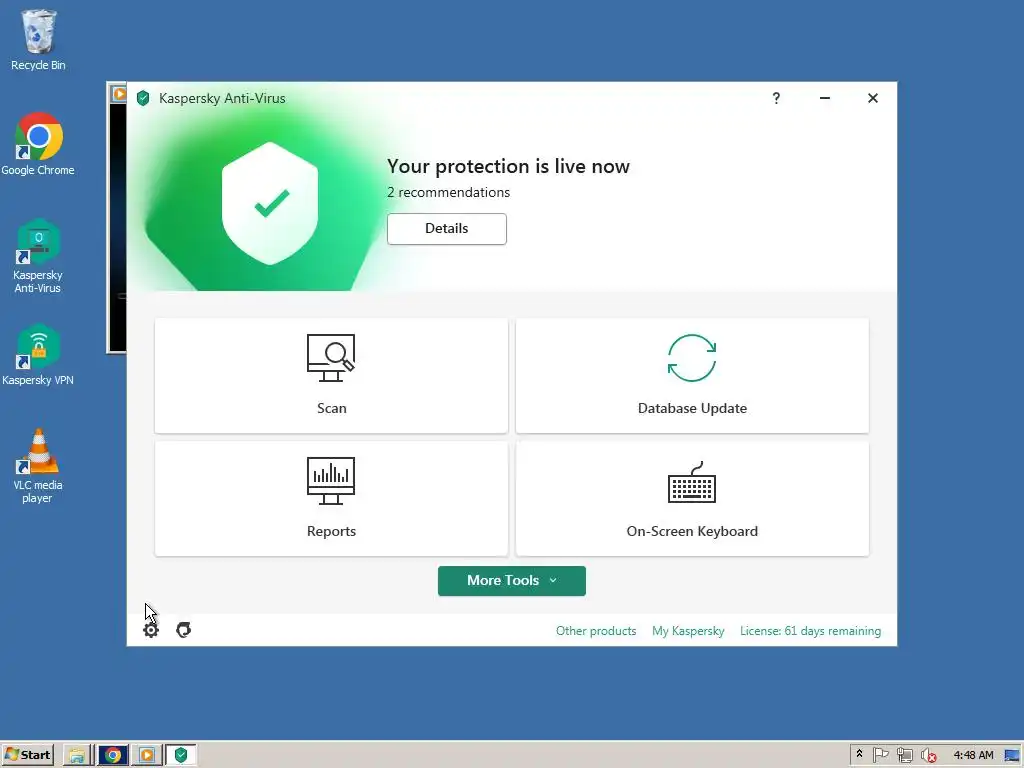Screen dimensions: 1024x768
Task: Open the Scan tile
Action: coord(331,376)
